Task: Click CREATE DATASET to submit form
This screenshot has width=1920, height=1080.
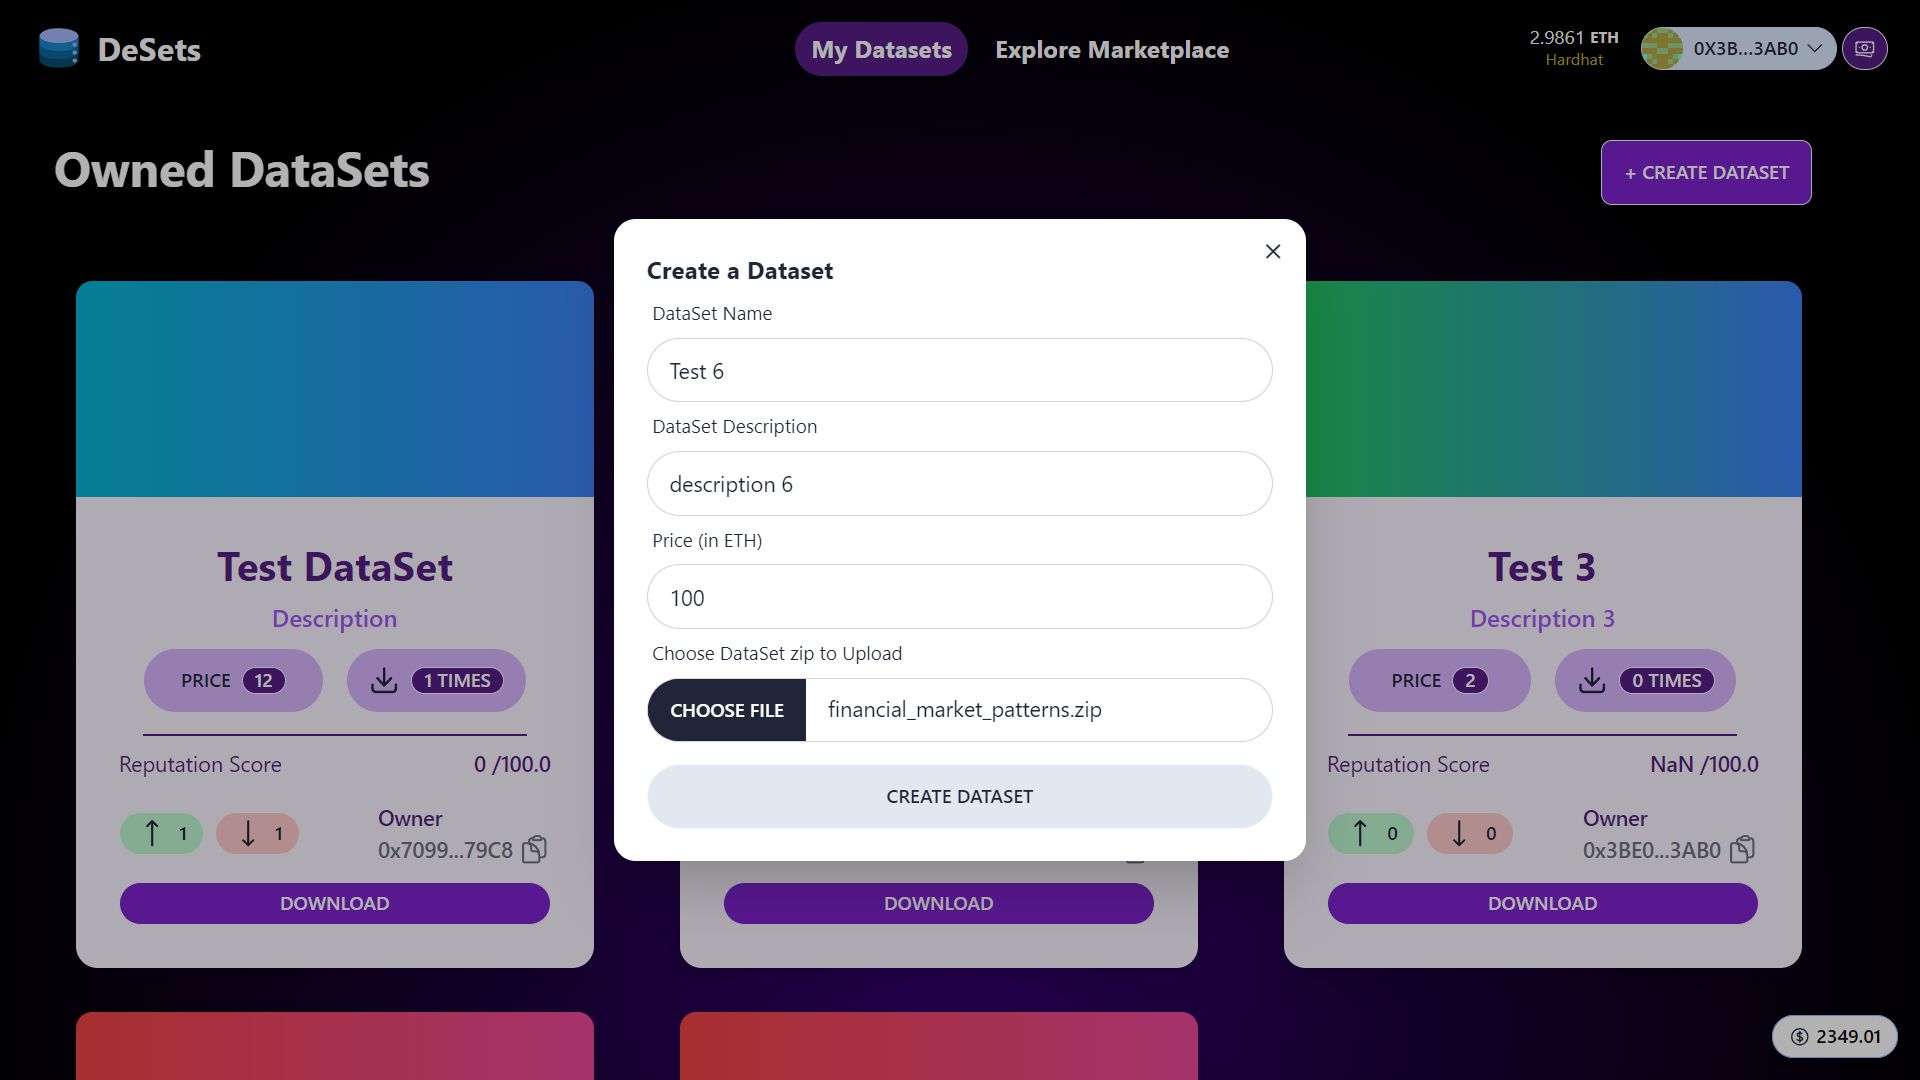Action: 960,795
